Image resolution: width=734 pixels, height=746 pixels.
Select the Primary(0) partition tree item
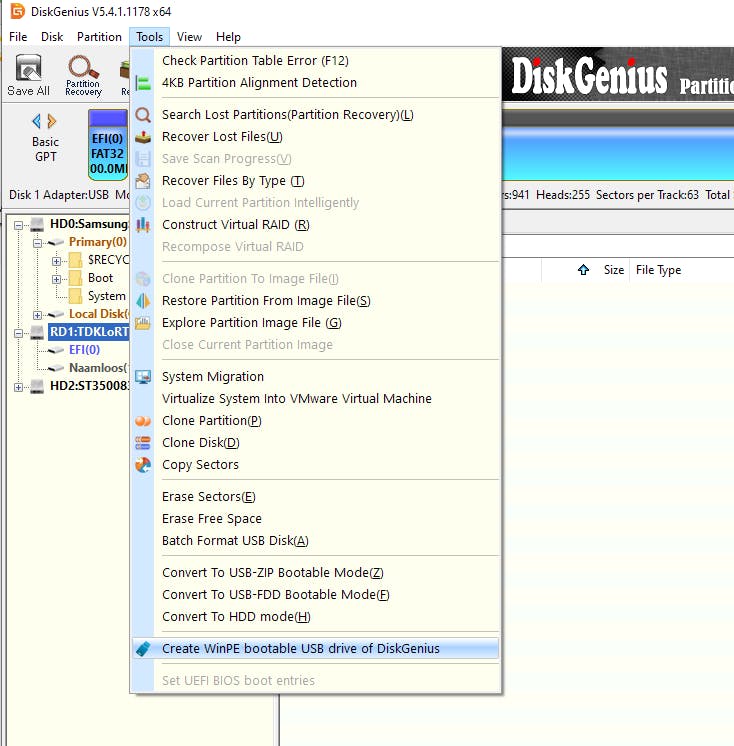coord(98,242)
